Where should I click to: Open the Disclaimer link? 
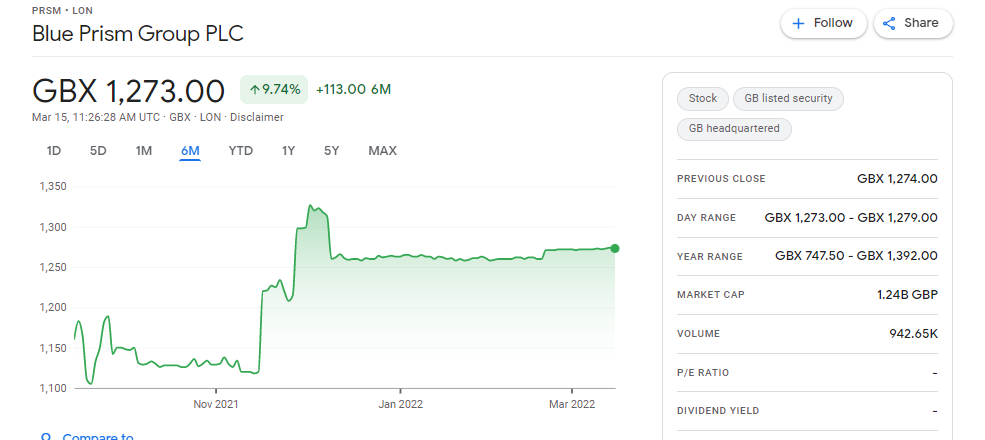click(x=257, y=118)
